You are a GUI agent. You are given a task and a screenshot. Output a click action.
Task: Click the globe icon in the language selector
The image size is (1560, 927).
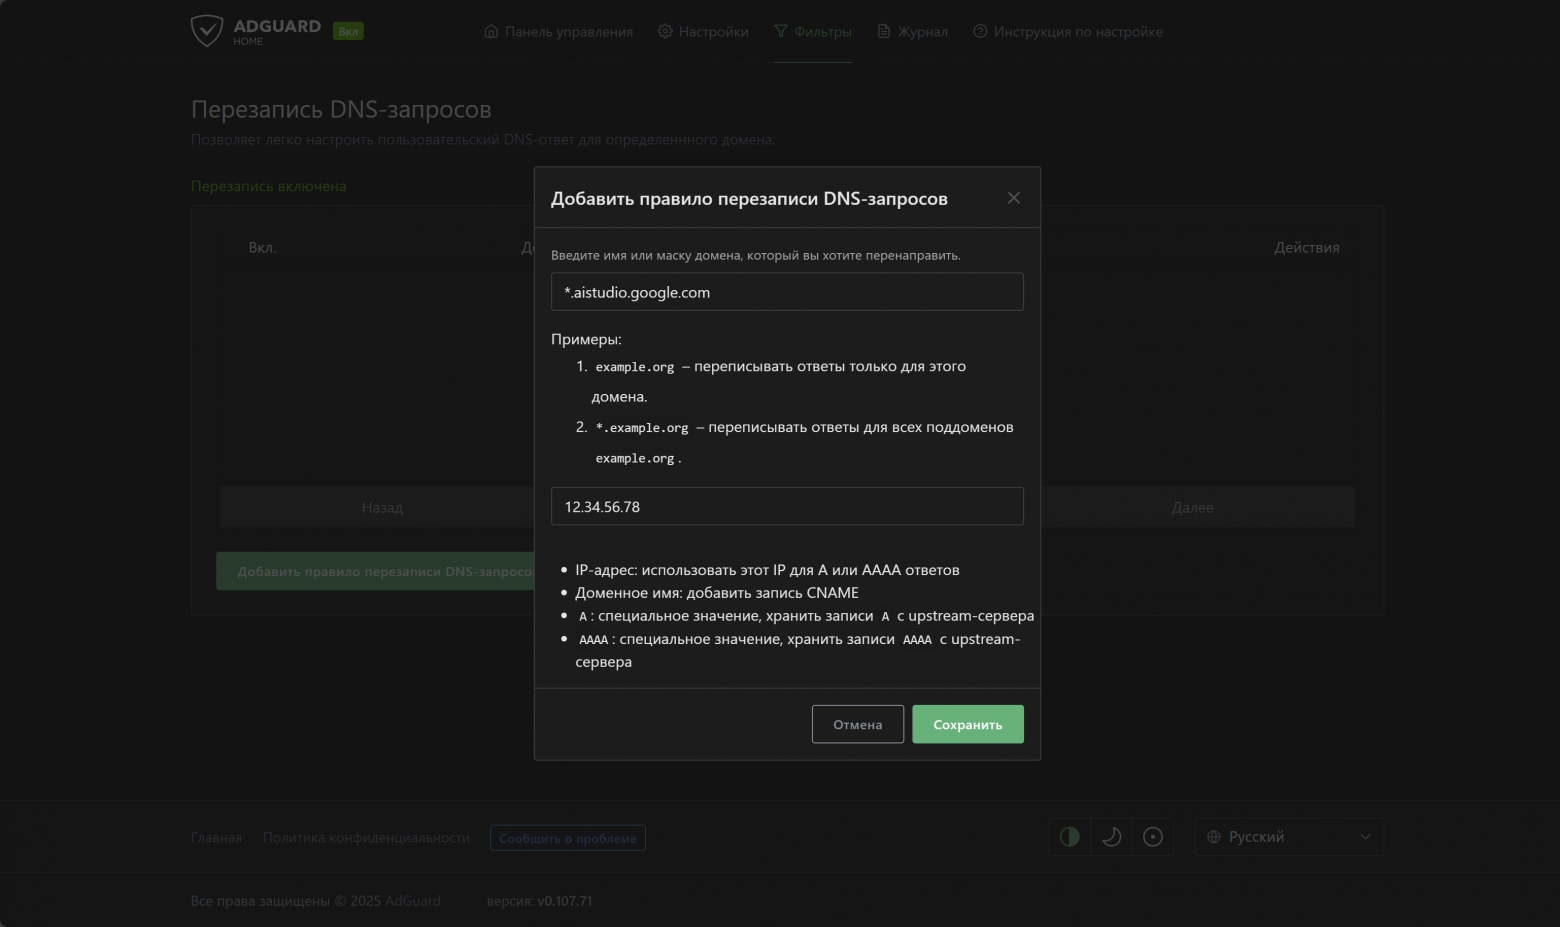(1216, 836)
